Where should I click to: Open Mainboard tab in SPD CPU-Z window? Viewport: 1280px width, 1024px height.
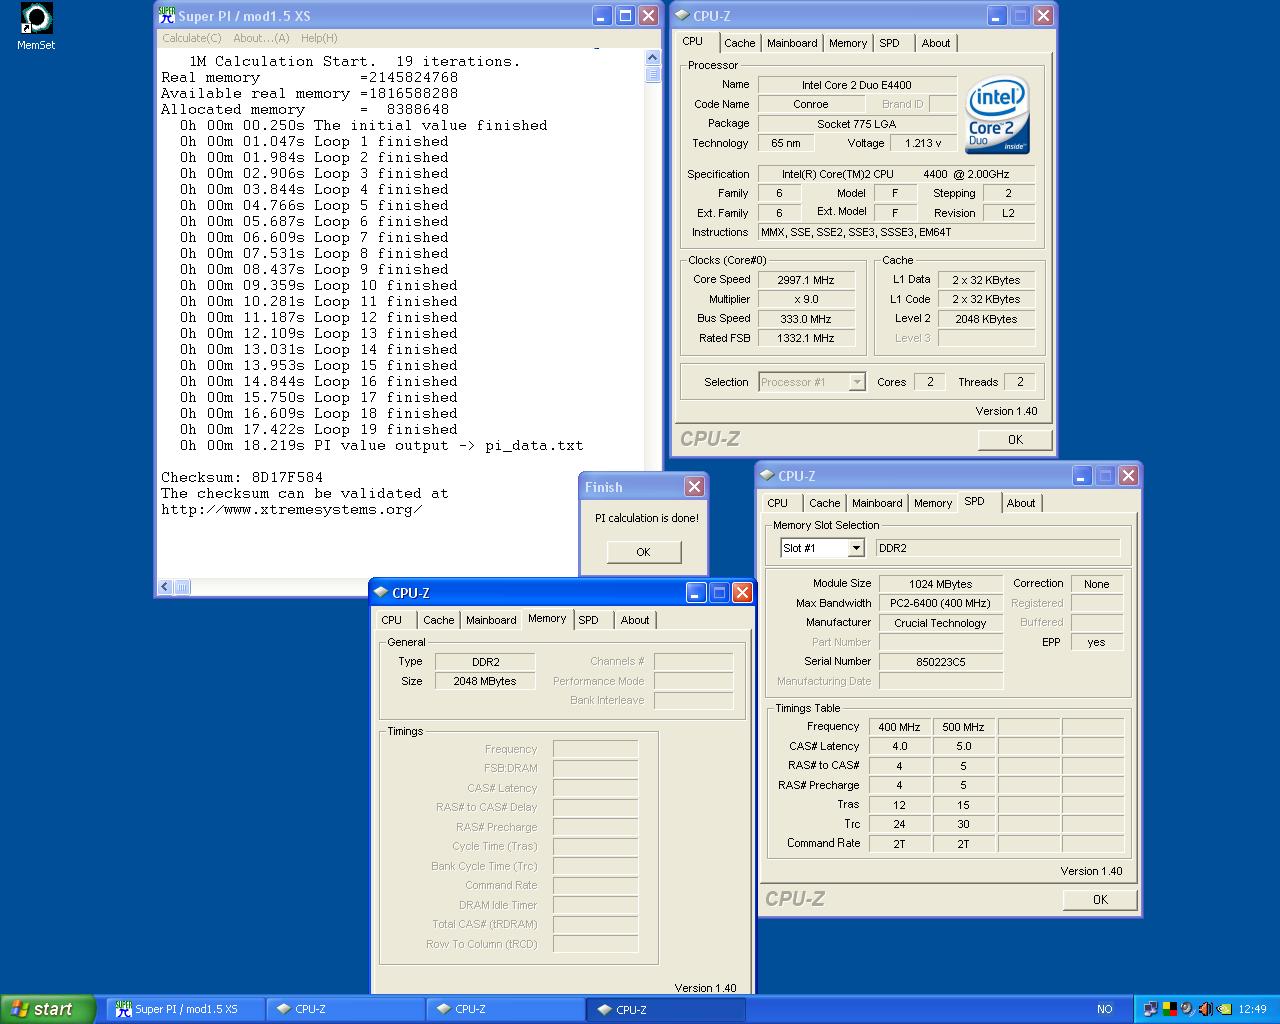point(877,503)
